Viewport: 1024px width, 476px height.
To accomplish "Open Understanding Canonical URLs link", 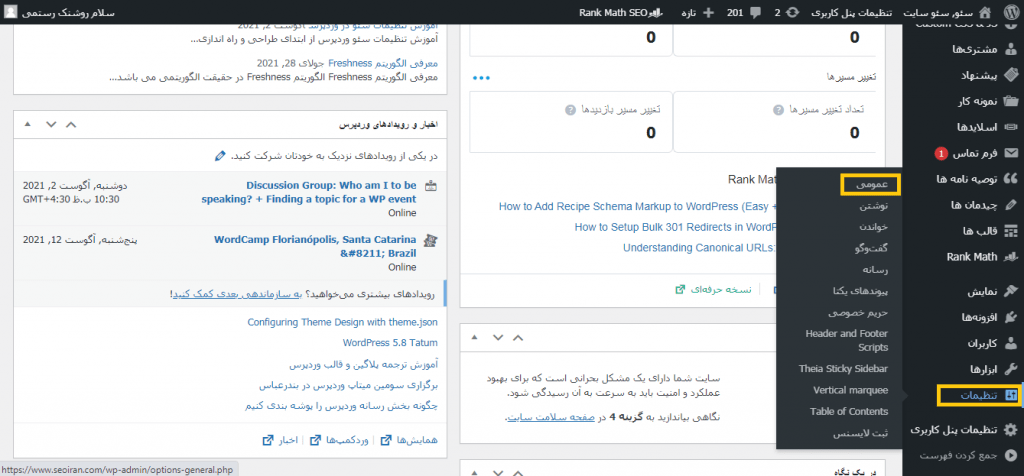I will tap(700, 248).
